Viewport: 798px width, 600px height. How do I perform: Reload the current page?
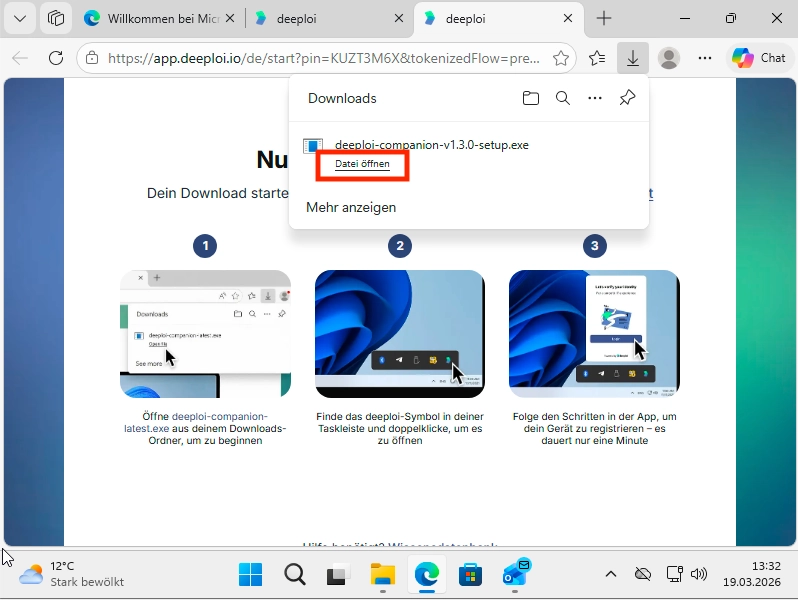56,58
